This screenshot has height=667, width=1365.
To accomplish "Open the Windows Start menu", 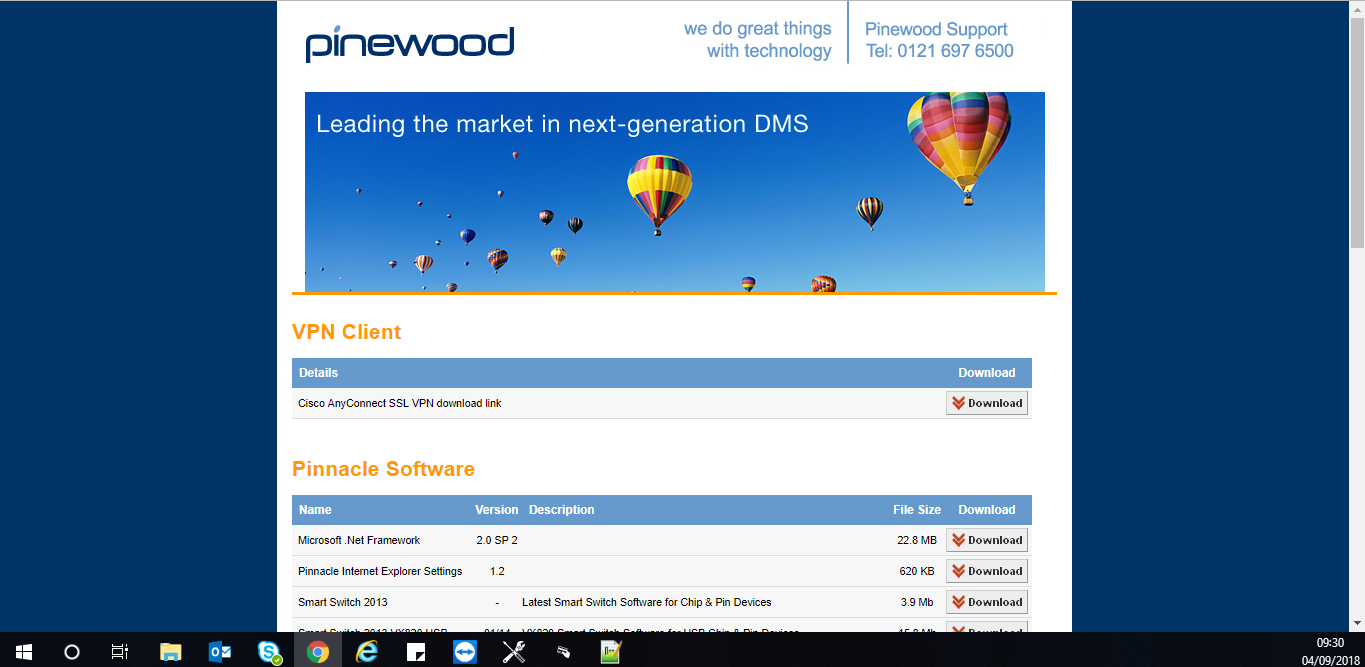I will click(x=24, y=652).
